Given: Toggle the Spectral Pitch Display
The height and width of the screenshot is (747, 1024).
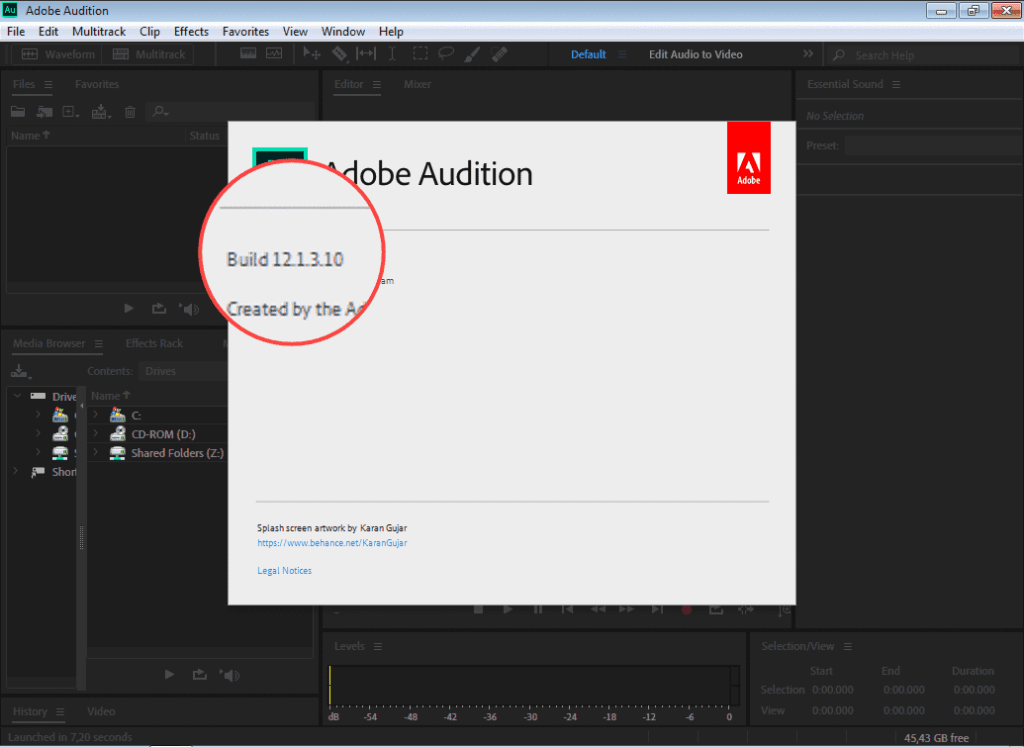Looking at the screenshot, I should point(274,54).
